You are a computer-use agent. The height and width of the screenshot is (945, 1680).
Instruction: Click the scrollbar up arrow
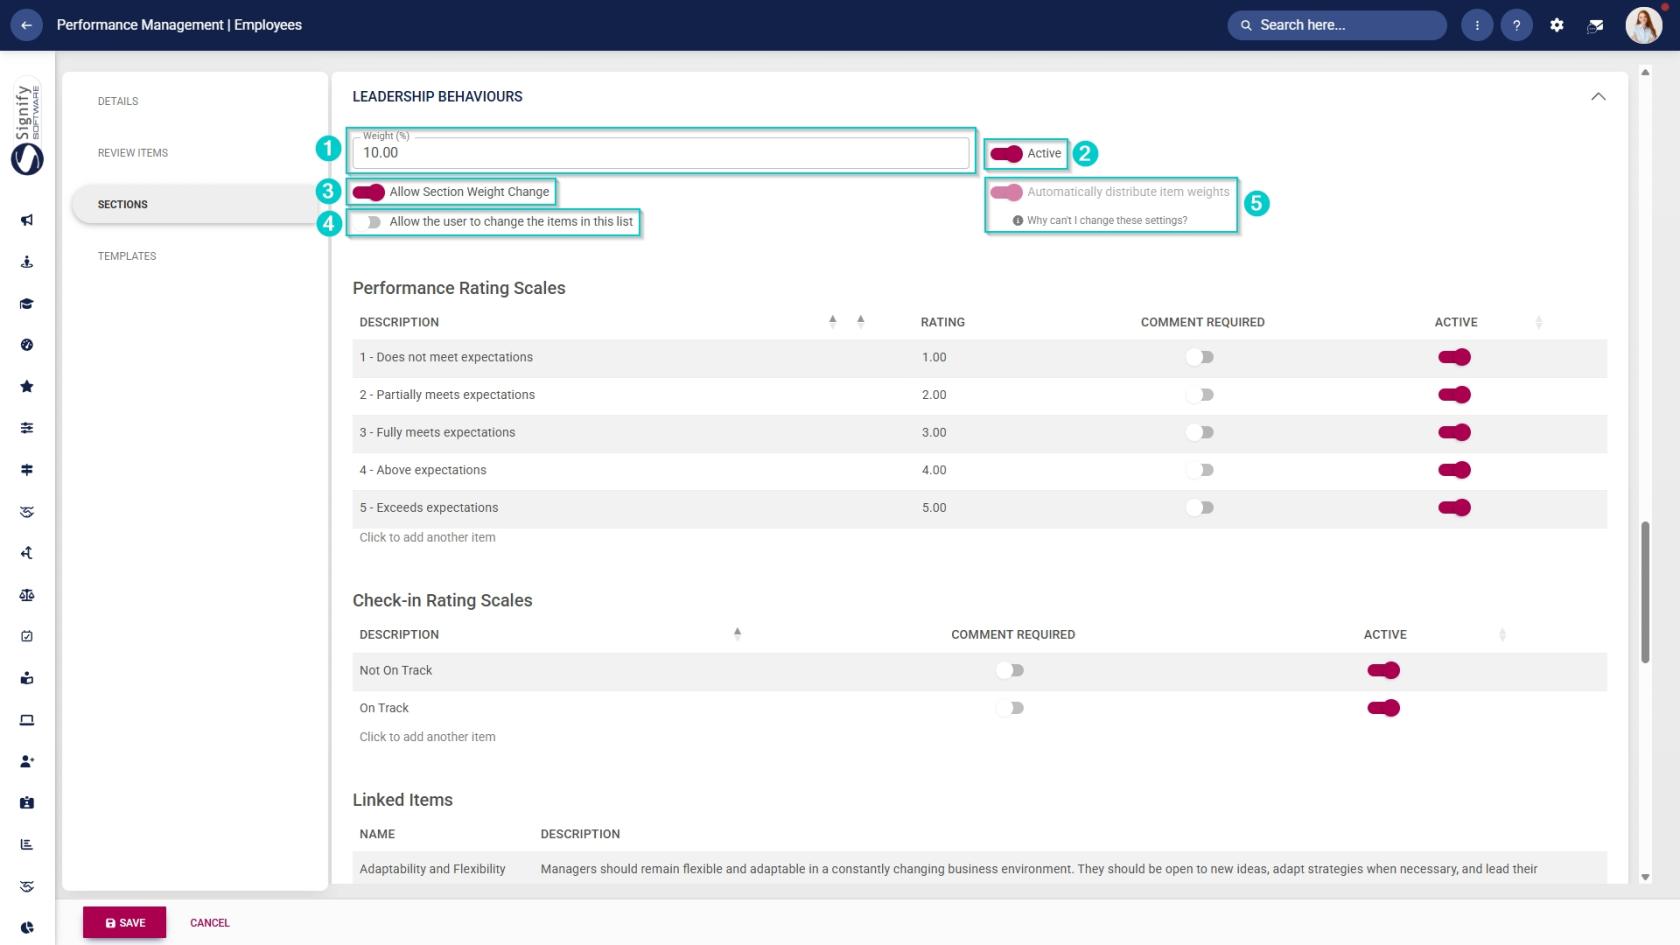[1646, 72]
